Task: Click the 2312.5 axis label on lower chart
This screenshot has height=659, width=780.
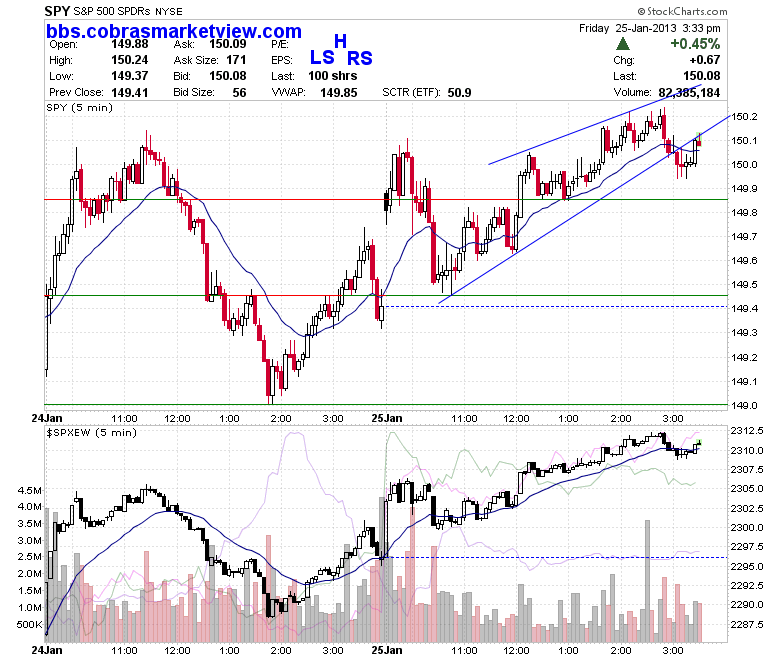Action: click(x=747, y=431)
